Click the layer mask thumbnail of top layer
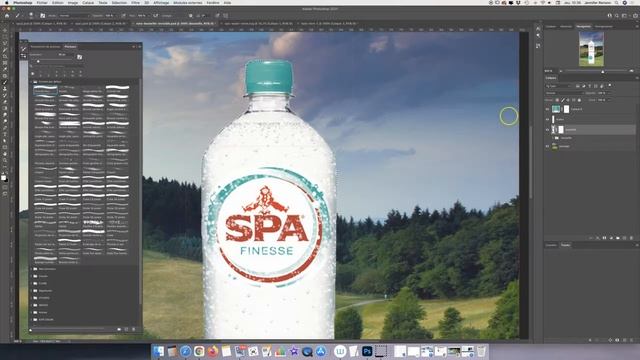Viewport: 640px width, 360px height. pos(567,109)
